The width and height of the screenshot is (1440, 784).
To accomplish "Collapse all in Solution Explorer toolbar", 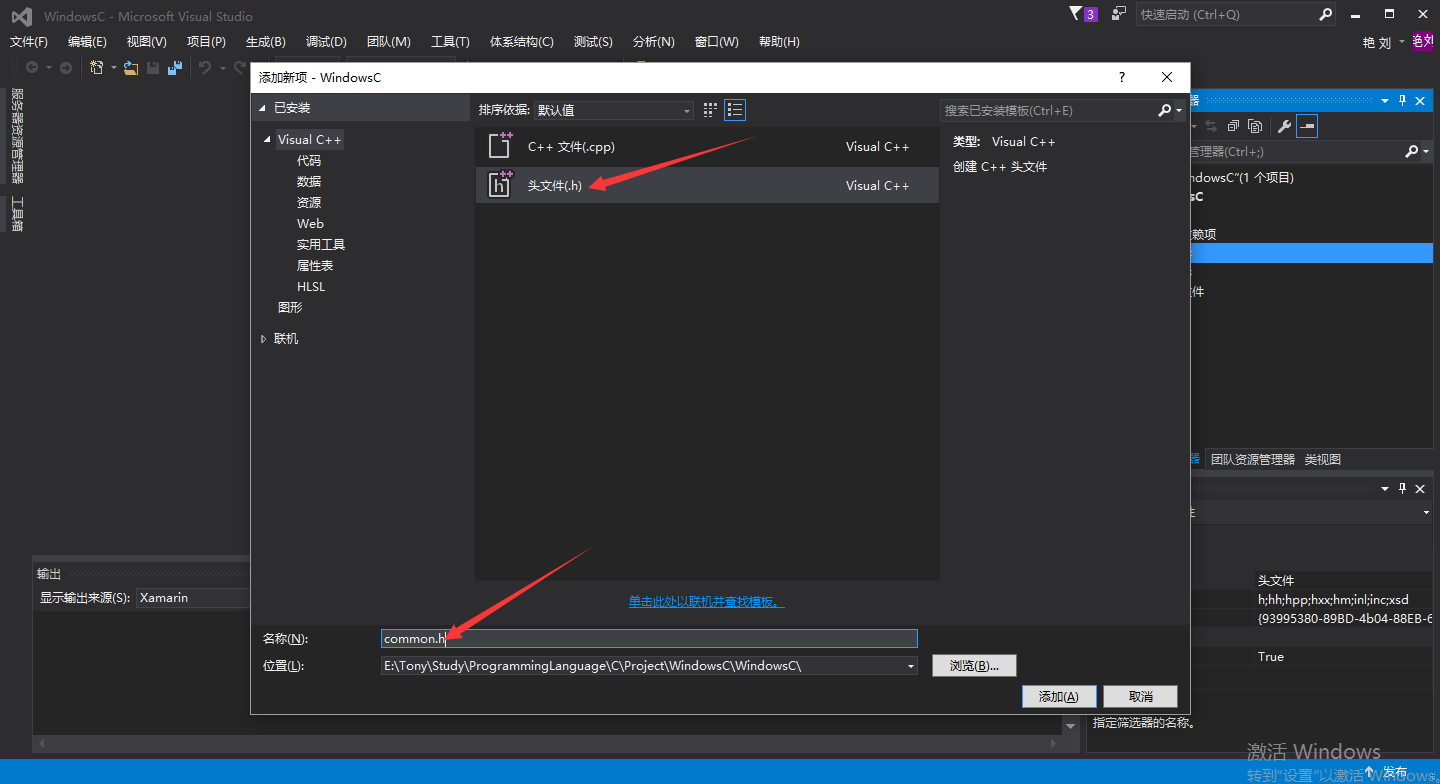I will pyautogui.click(x=1234, y=126).
